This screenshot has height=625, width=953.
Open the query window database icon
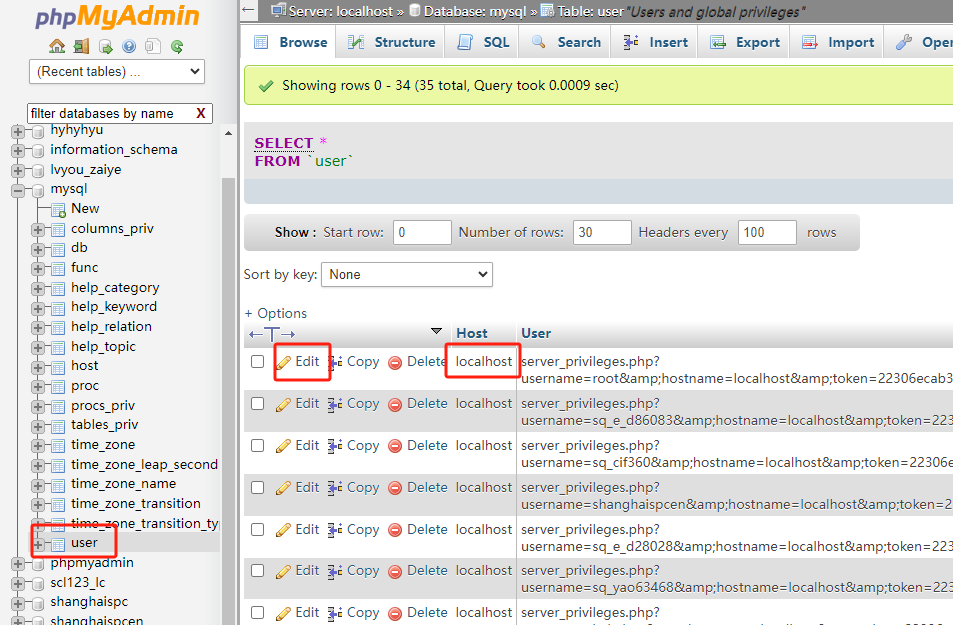[105, 46]
